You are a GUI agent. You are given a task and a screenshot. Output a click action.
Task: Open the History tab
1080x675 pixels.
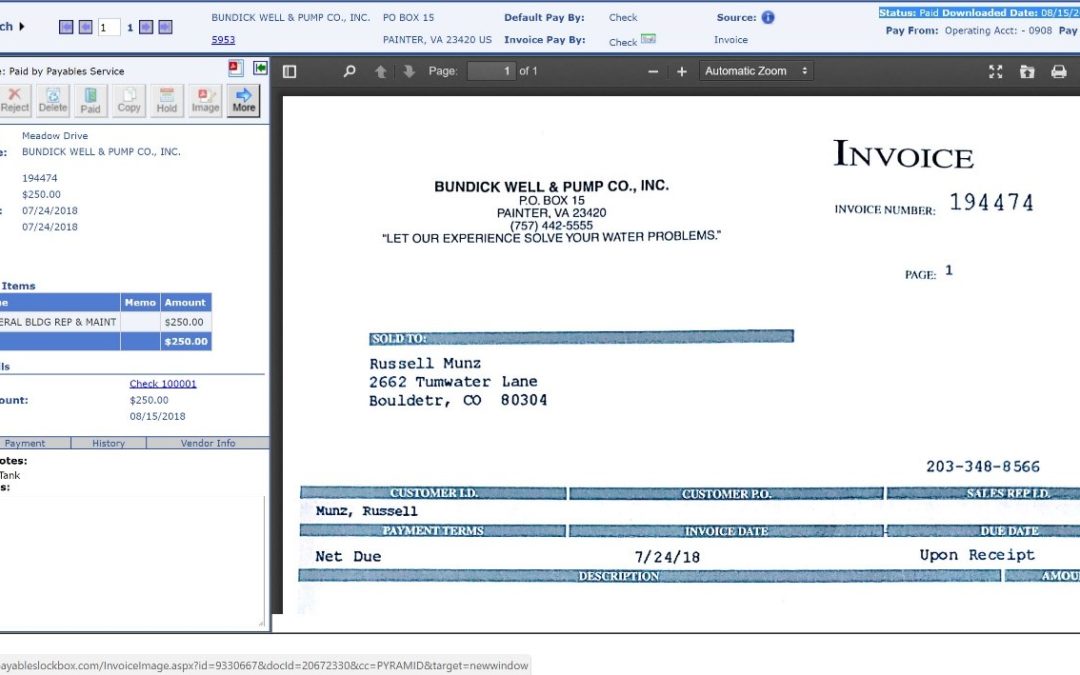(x=108, y=443)
